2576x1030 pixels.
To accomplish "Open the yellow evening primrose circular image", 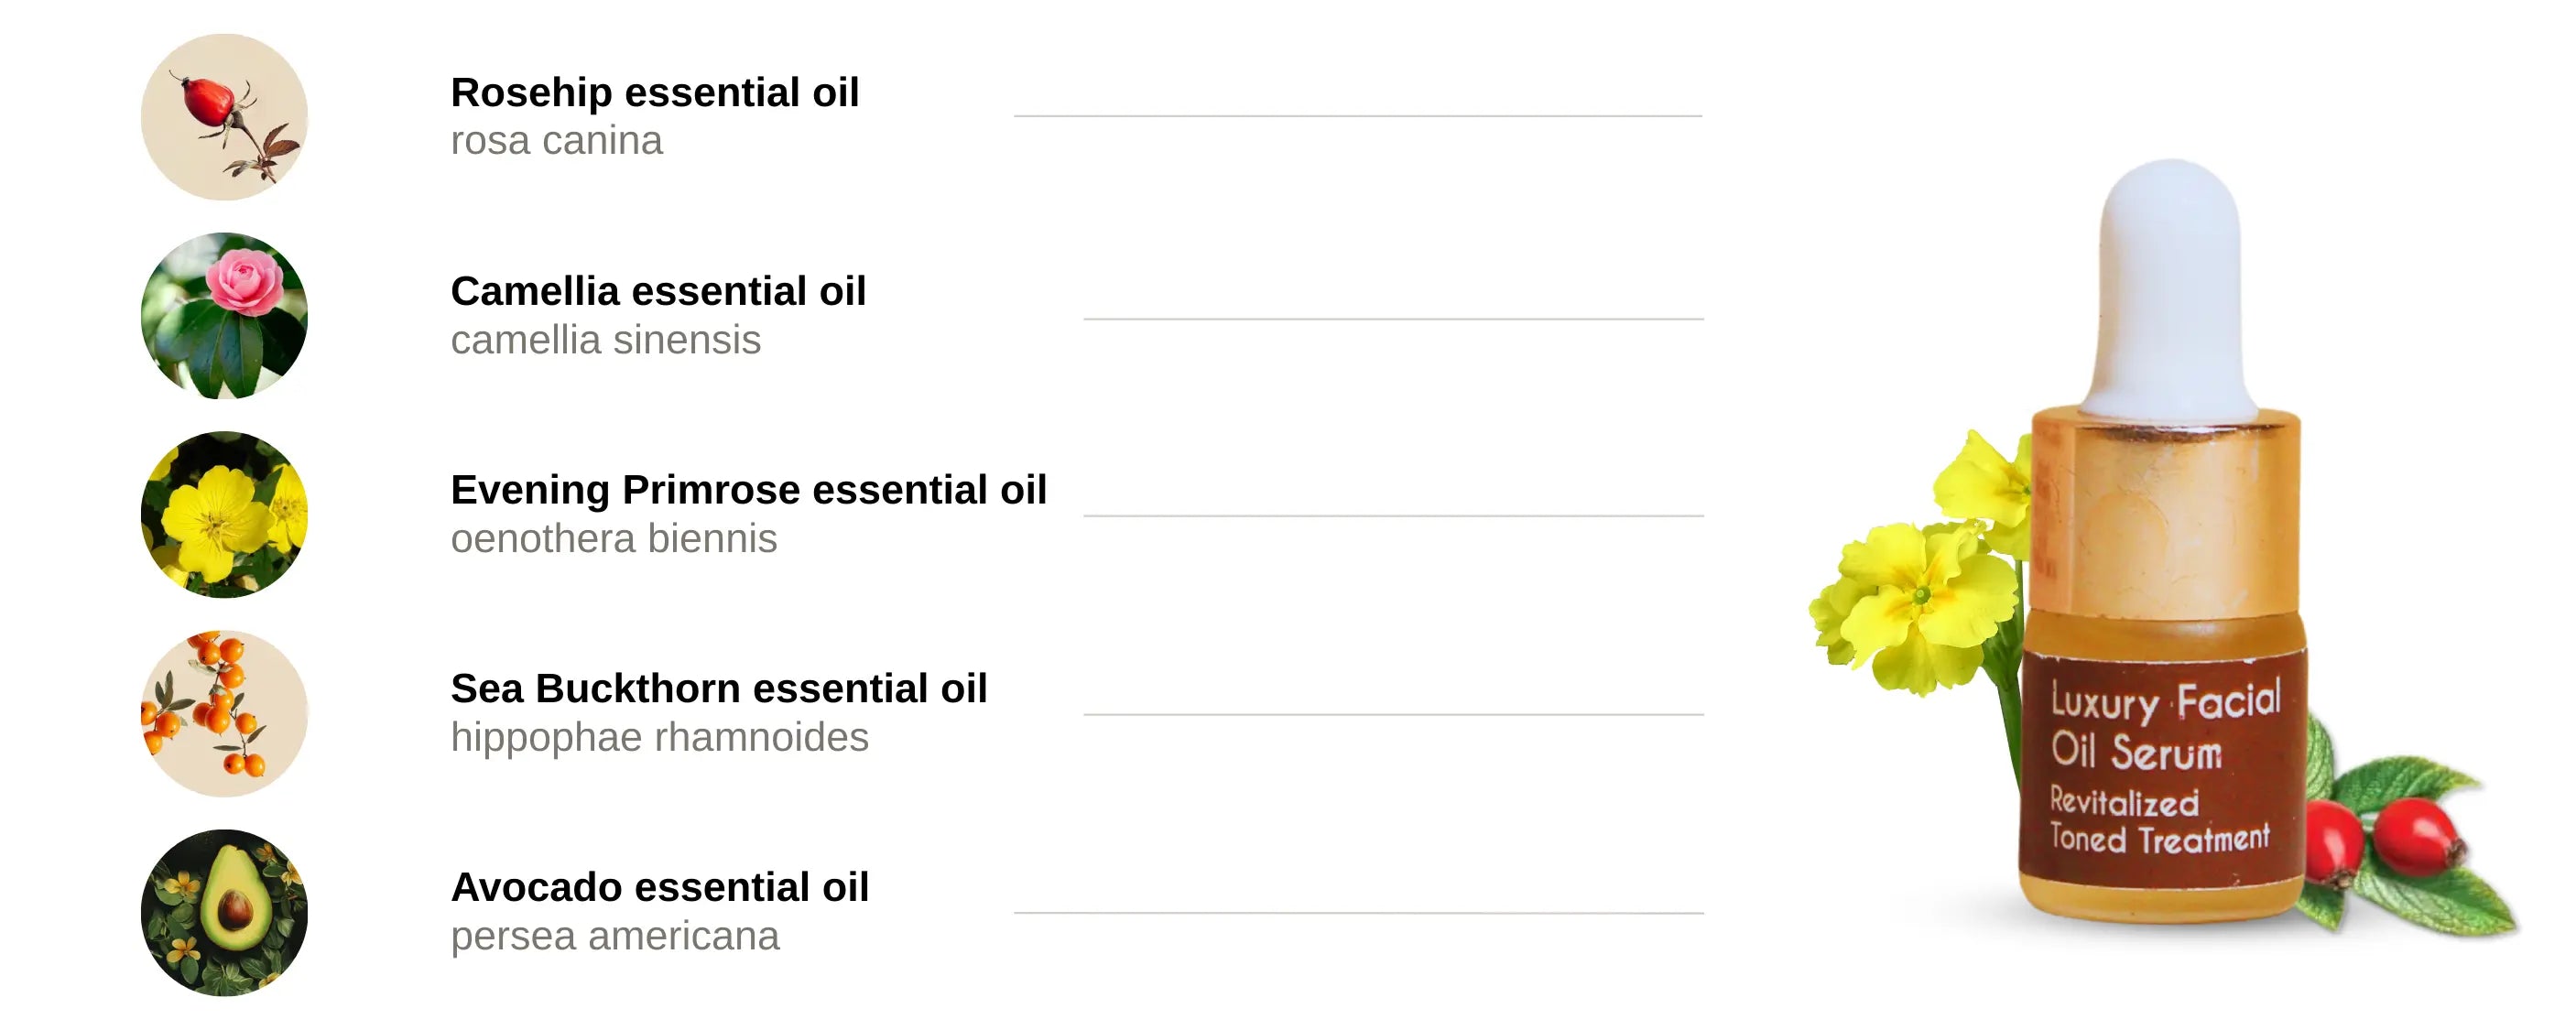I will click(x=224, y=515).
